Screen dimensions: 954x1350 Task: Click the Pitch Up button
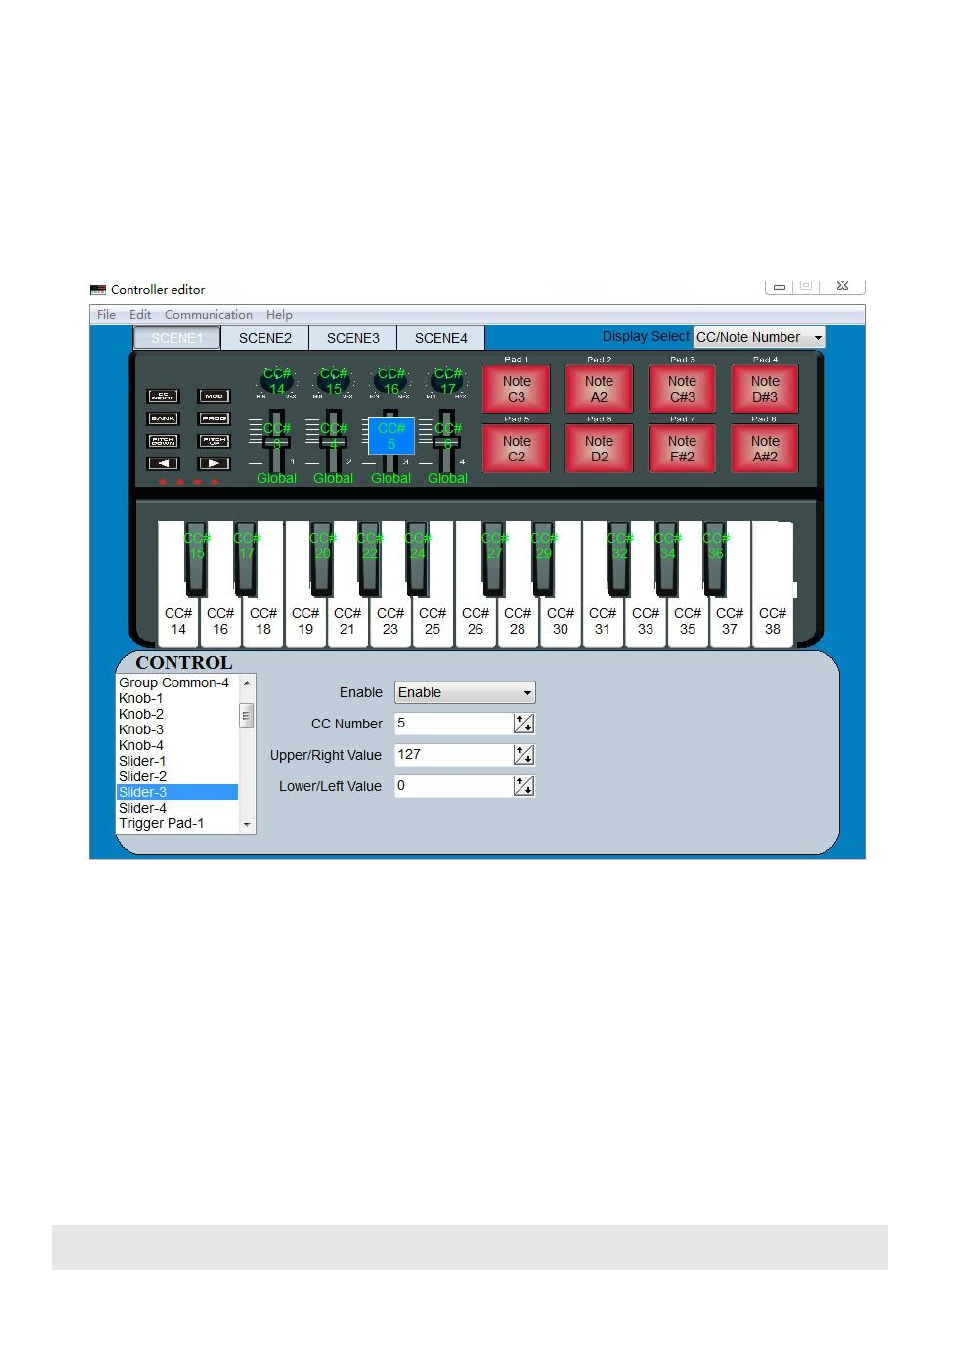click(x=214, y=441)
